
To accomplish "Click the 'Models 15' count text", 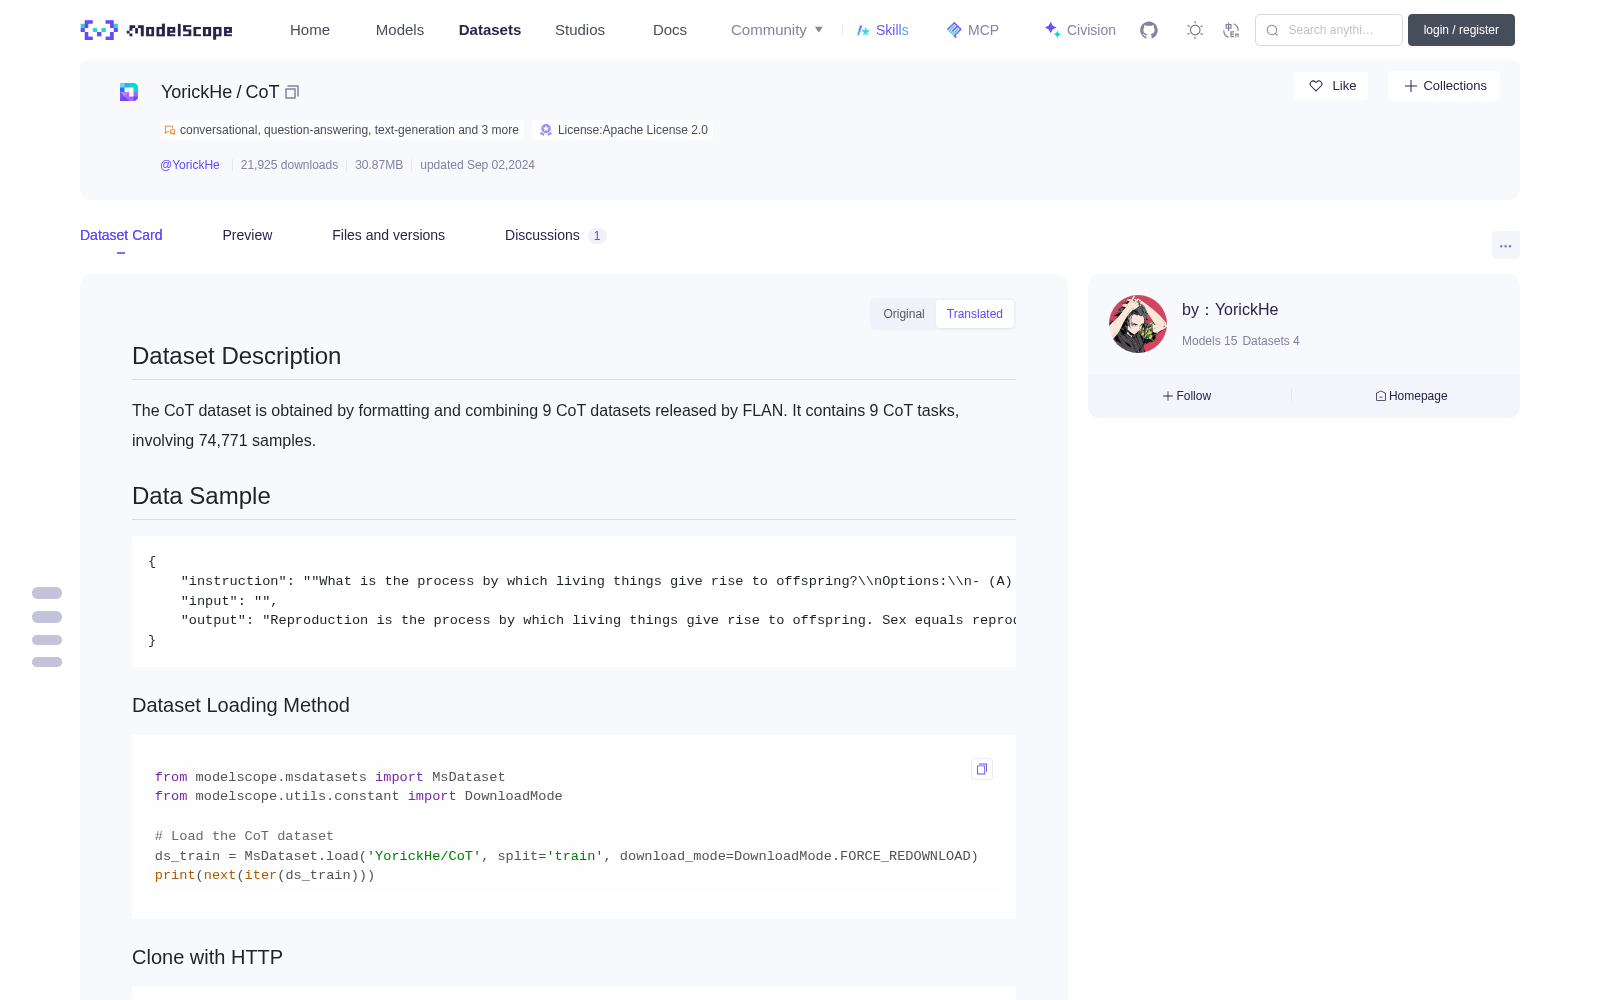I will (x=1209, y=341).
